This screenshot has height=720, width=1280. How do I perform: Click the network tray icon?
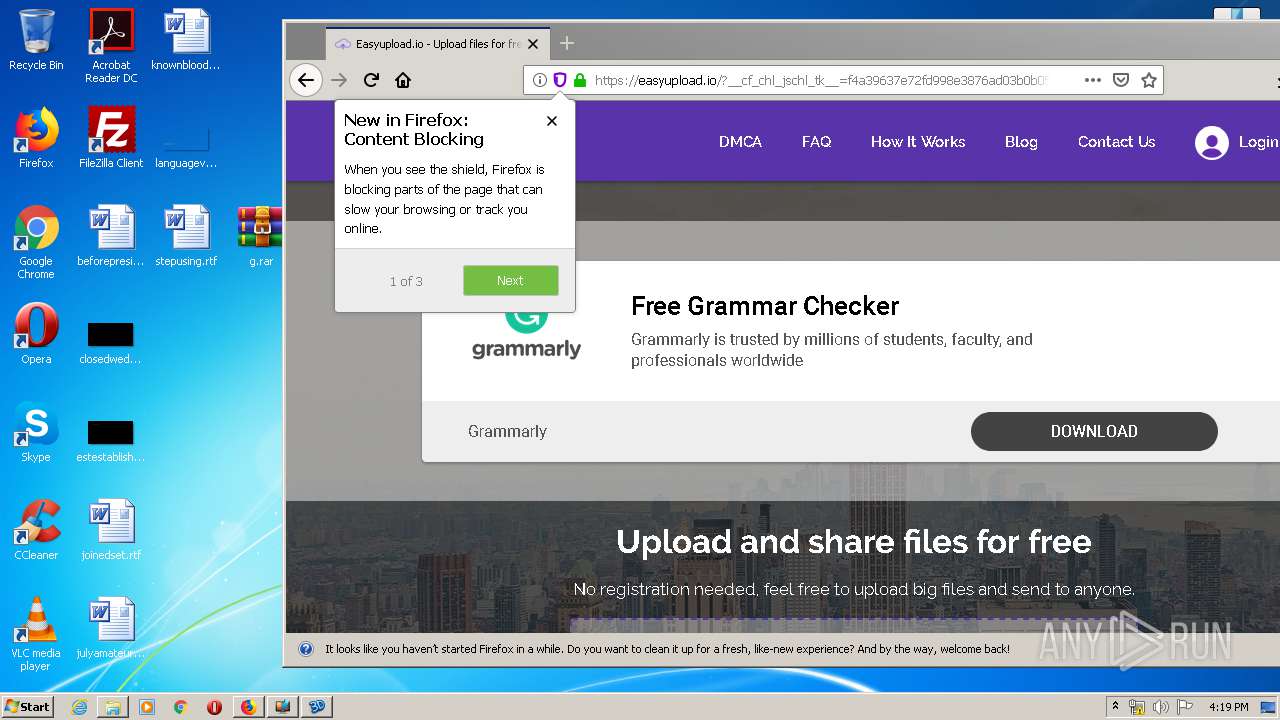point(1137,707)
